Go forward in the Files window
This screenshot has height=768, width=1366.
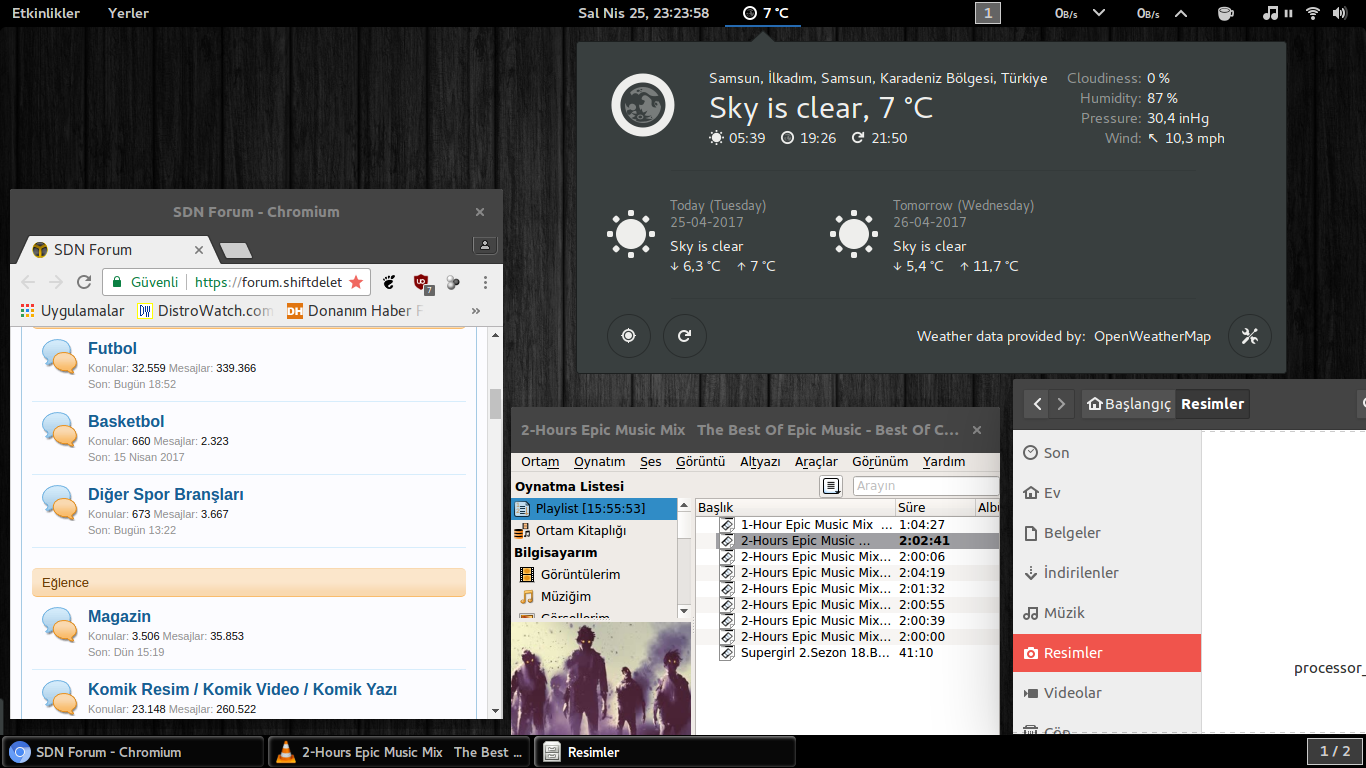pos(1062,404)
